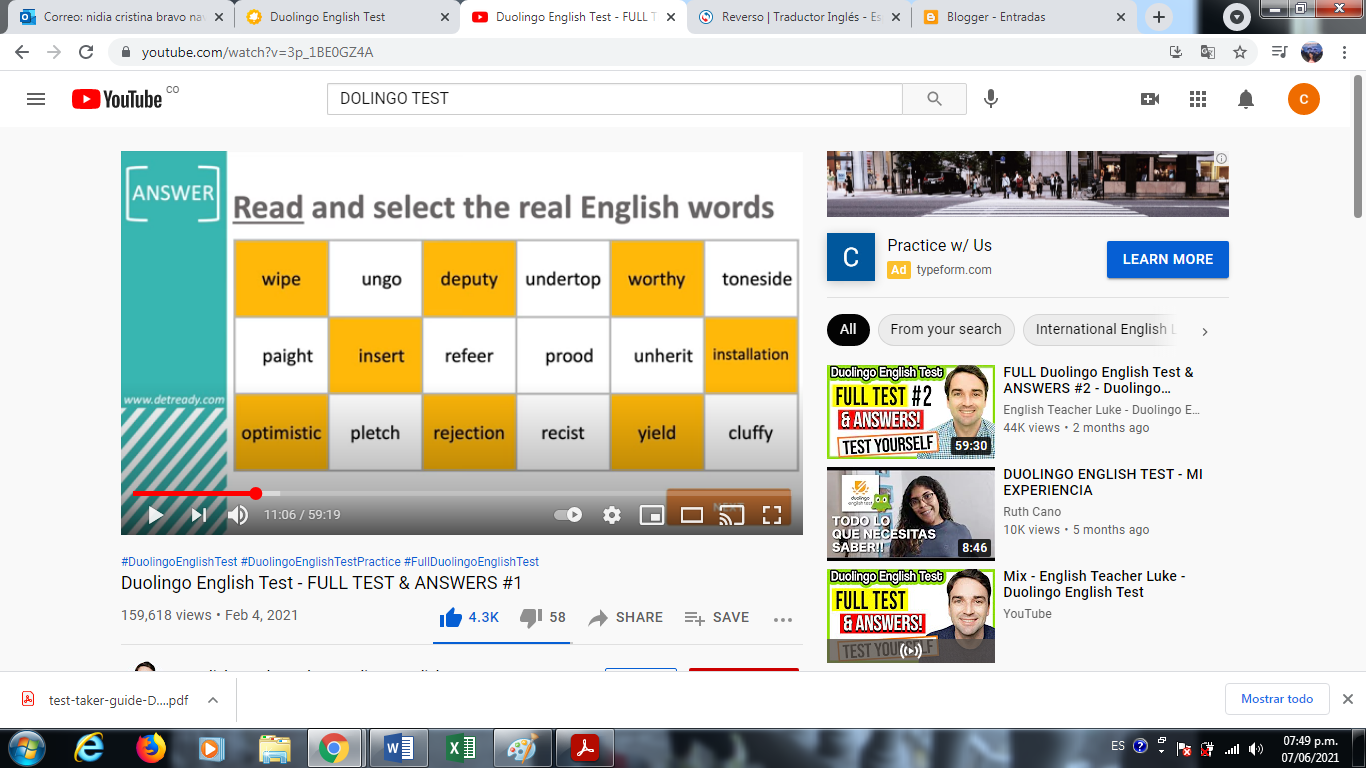
Task: Open Ruth Cano channel name
Action: click(1032, 512)
